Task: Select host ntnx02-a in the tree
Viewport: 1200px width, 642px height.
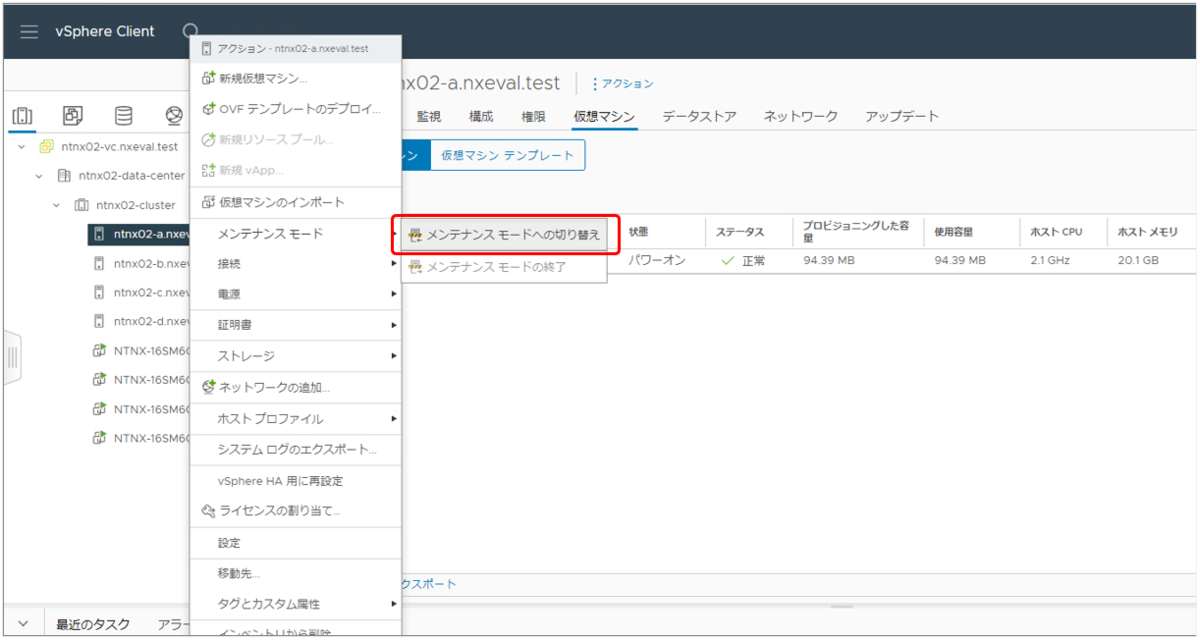Action: pyautogui.click(x=138, y=235)
